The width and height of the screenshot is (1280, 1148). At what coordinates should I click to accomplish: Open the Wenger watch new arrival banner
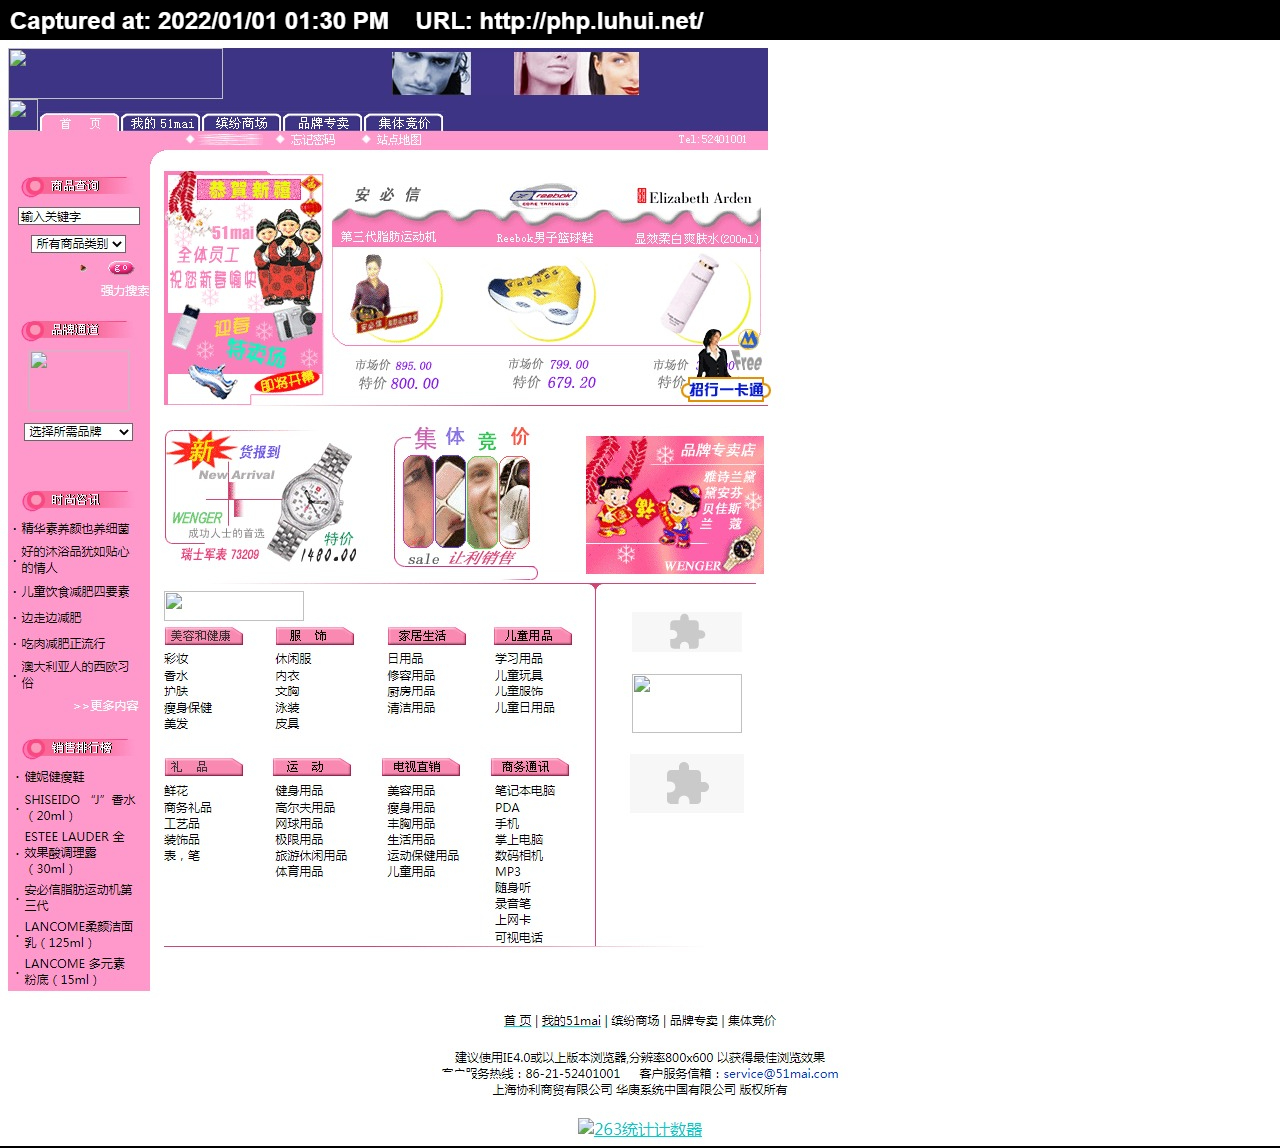[262, 497]
